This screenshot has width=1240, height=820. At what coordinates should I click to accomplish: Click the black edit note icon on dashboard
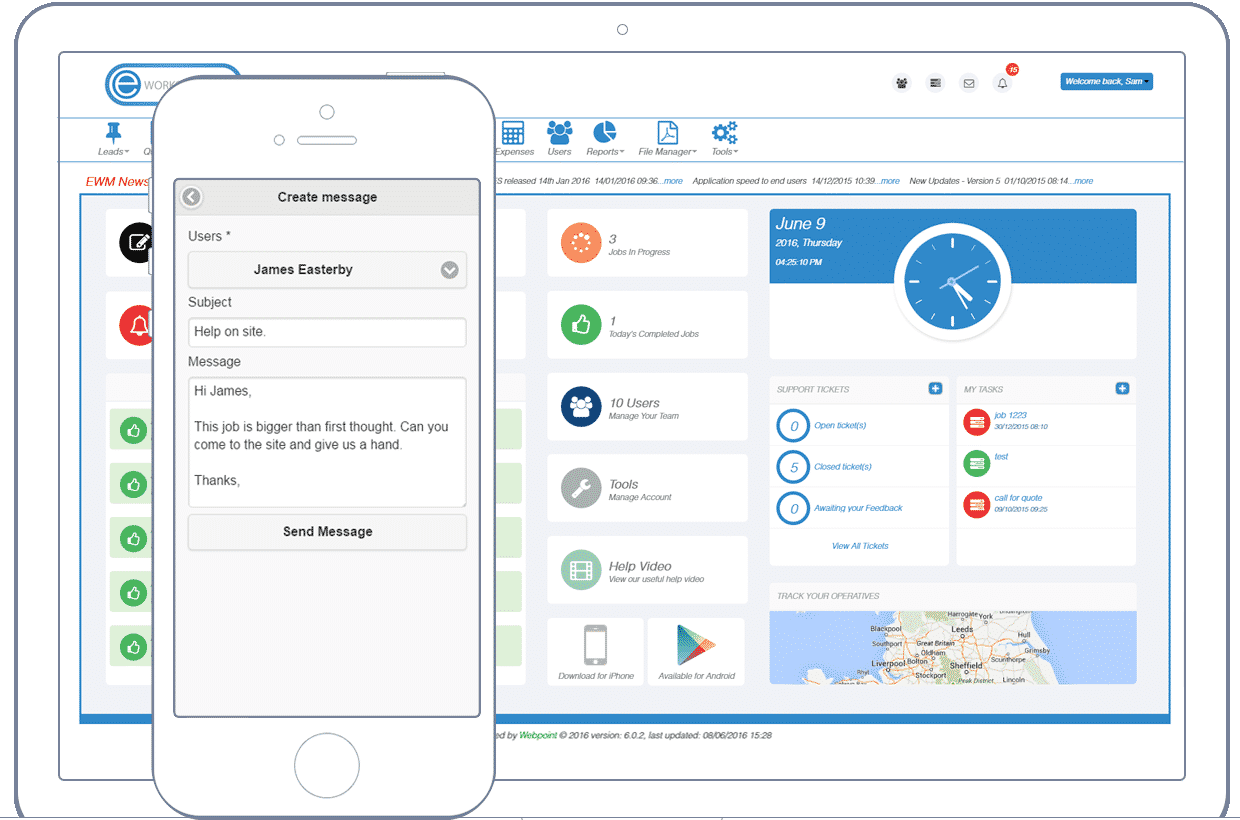coord(138,242)
